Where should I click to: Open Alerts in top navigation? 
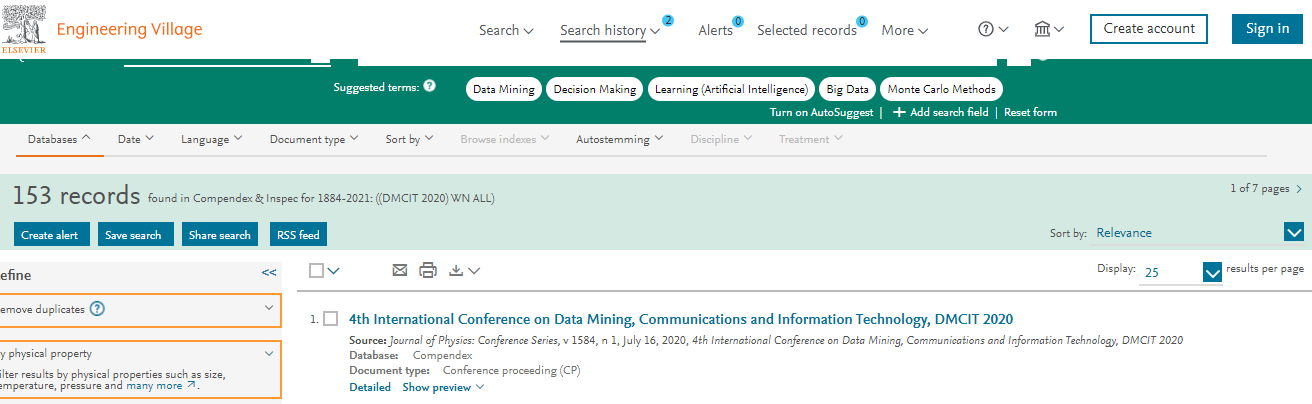click(x=715, y=30)
